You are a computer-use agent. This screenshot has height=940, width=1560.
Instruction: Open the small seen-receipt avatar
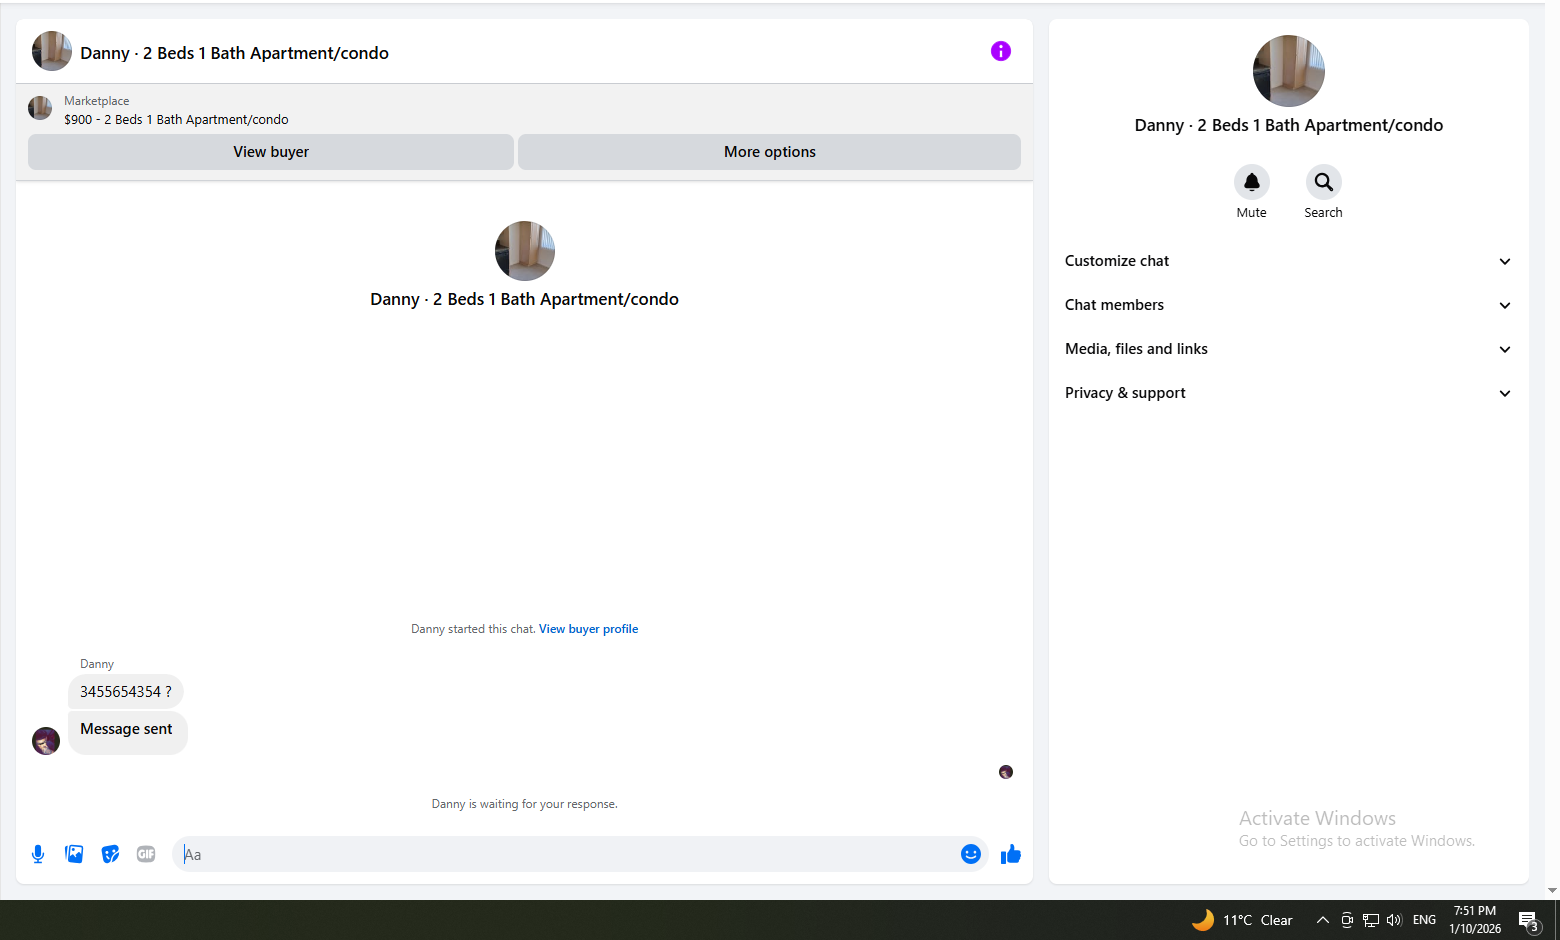pos(1006,772)
